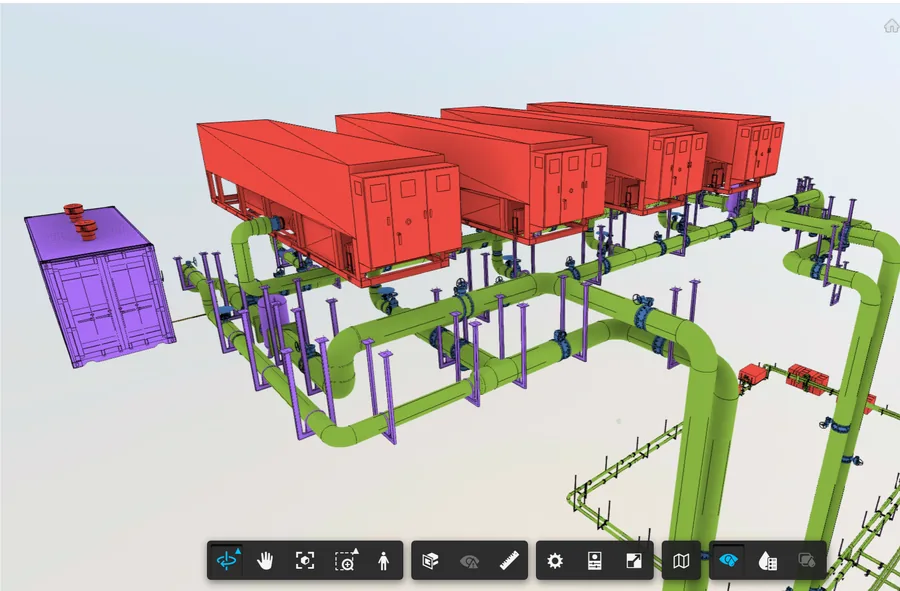Start First Person walk mode
Image resolution: width=900 pixels, height=591 pixels.
[x=383, y=561]
